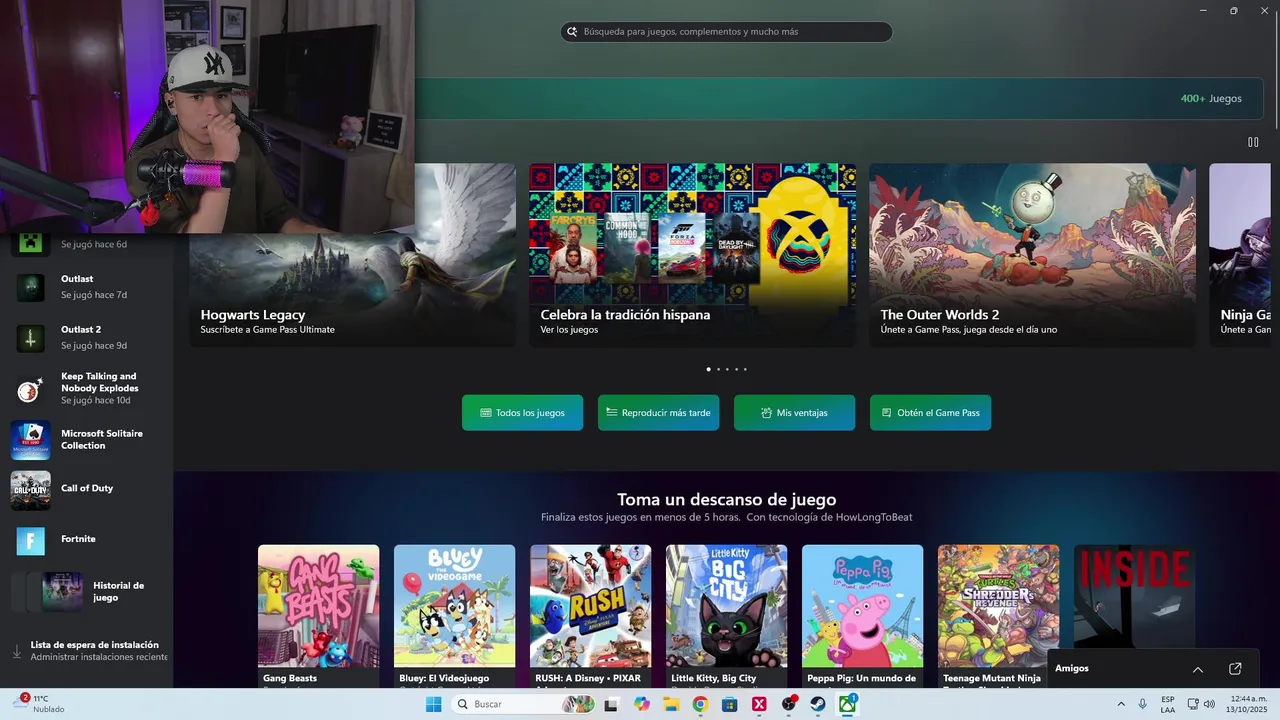Image resolution: width=1280 pixels, height=720 pixels.
Task: Open Task View on the taskbar
Action: pos(611,704)
